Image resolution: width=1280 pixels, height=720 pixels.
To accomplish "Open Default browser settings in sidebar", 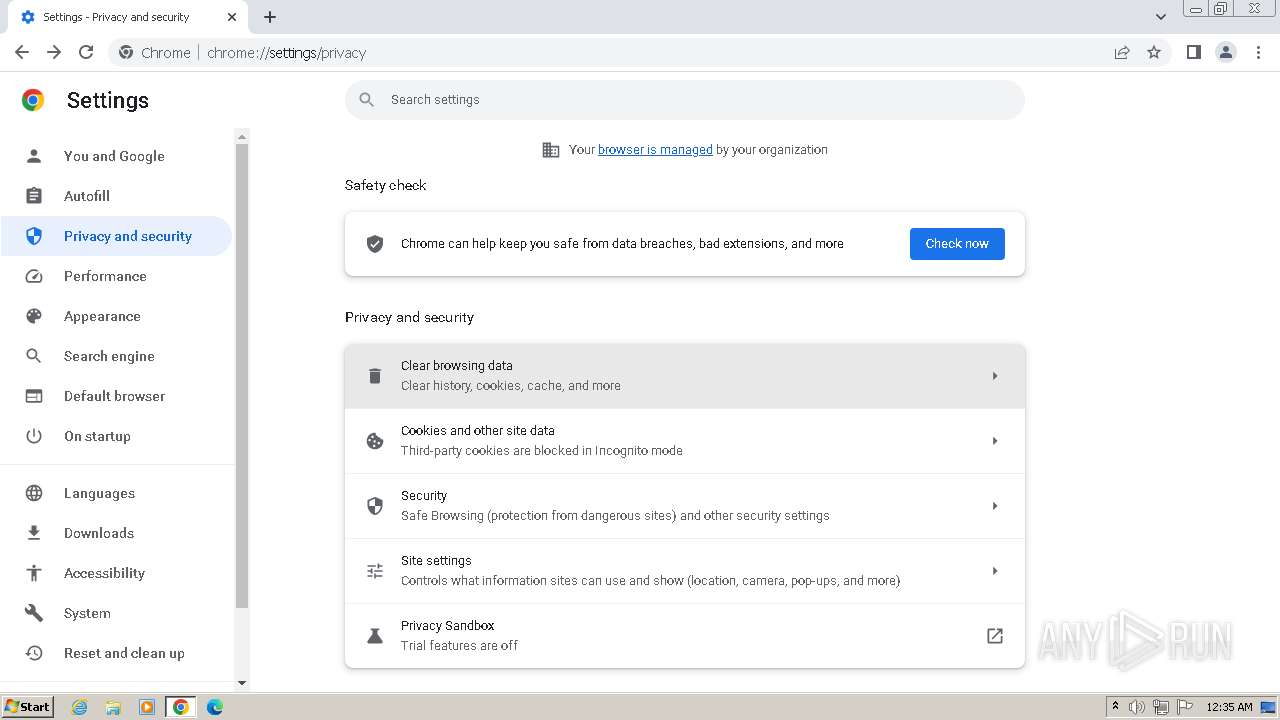I will 116,396.
